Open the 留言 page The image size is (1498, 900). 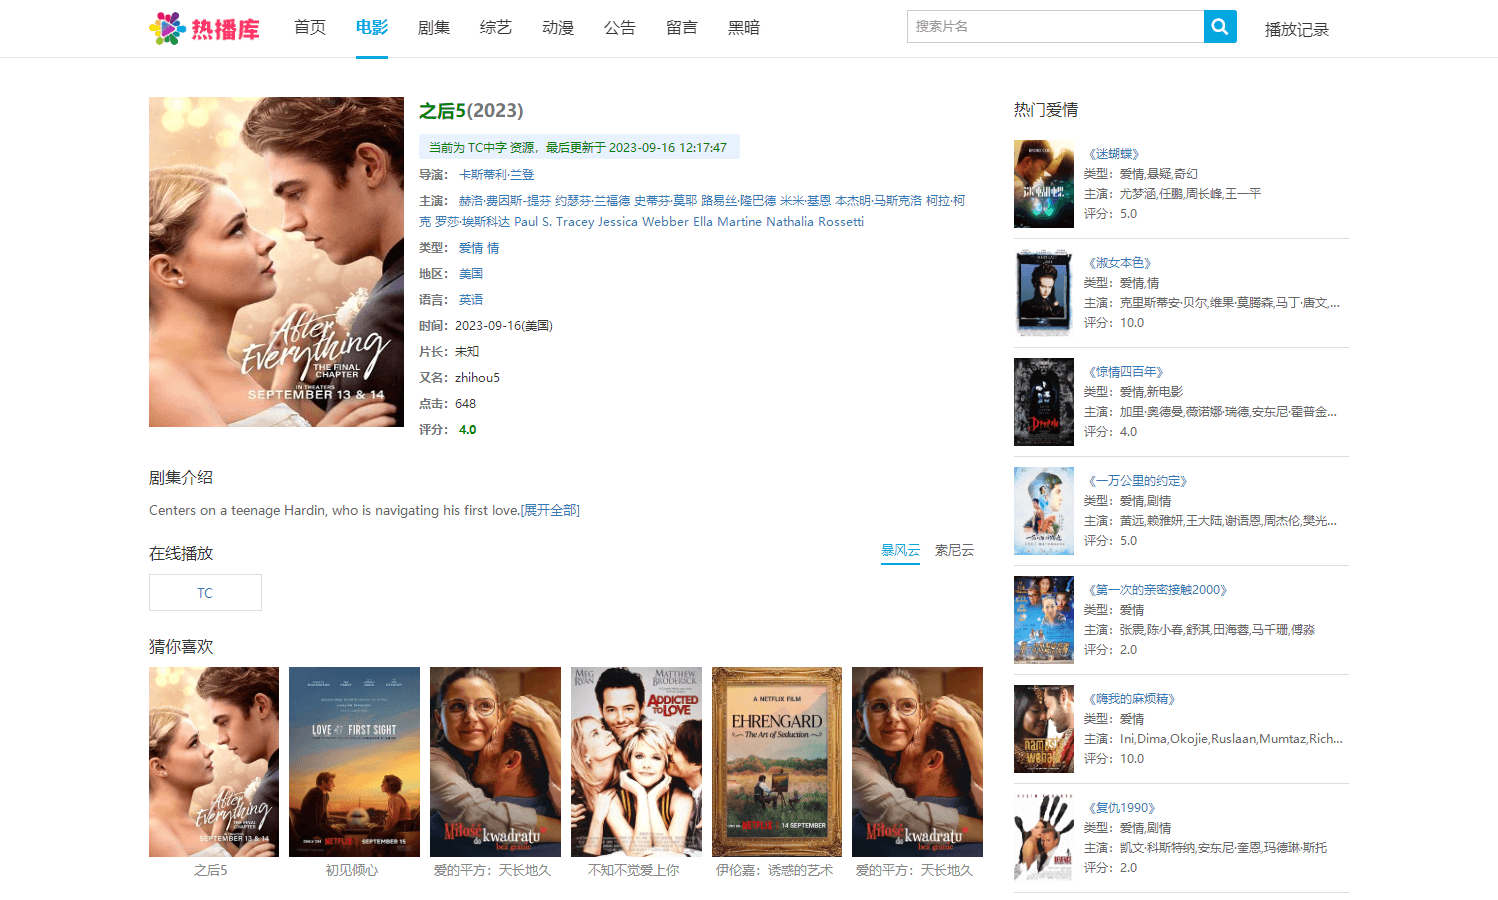[x=682, y=28]
